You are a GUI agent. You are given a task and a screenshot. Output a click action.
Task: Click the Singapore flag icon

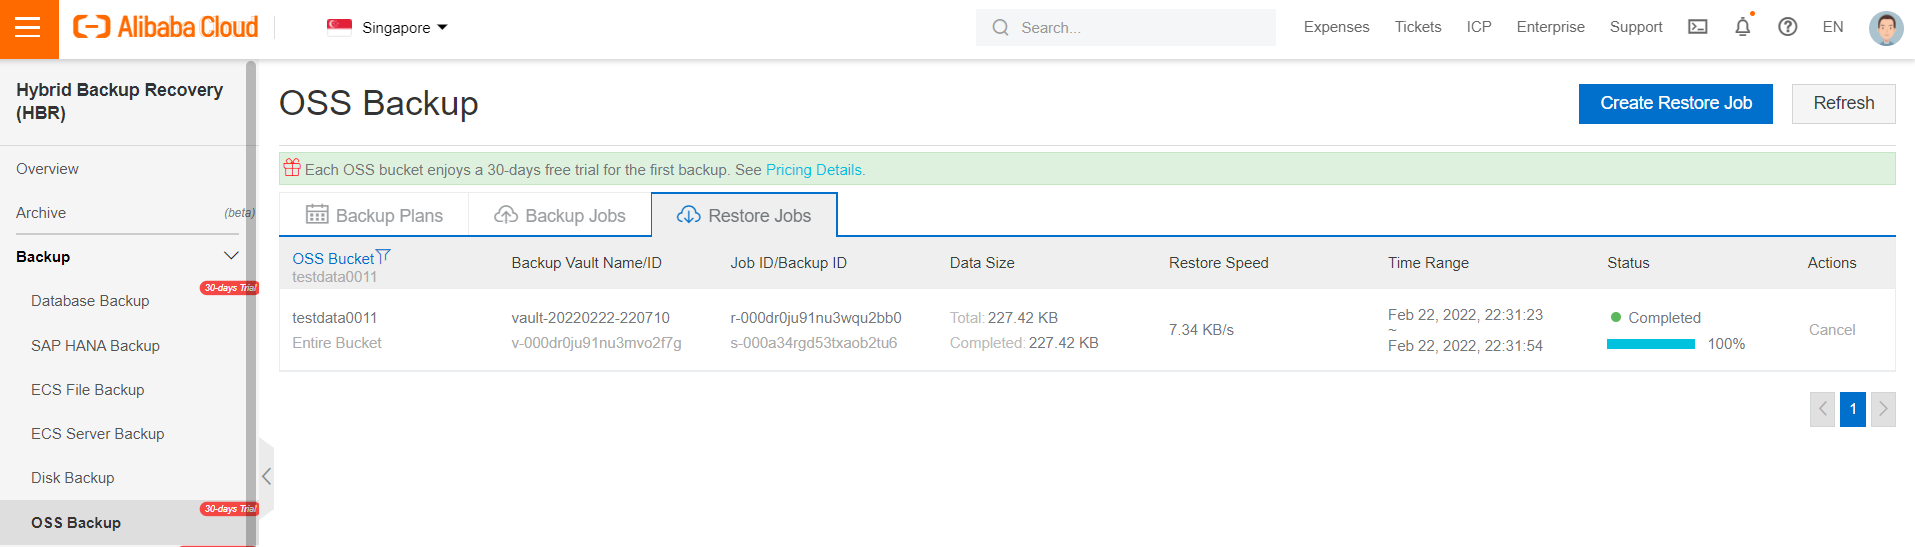click(339, 27)
